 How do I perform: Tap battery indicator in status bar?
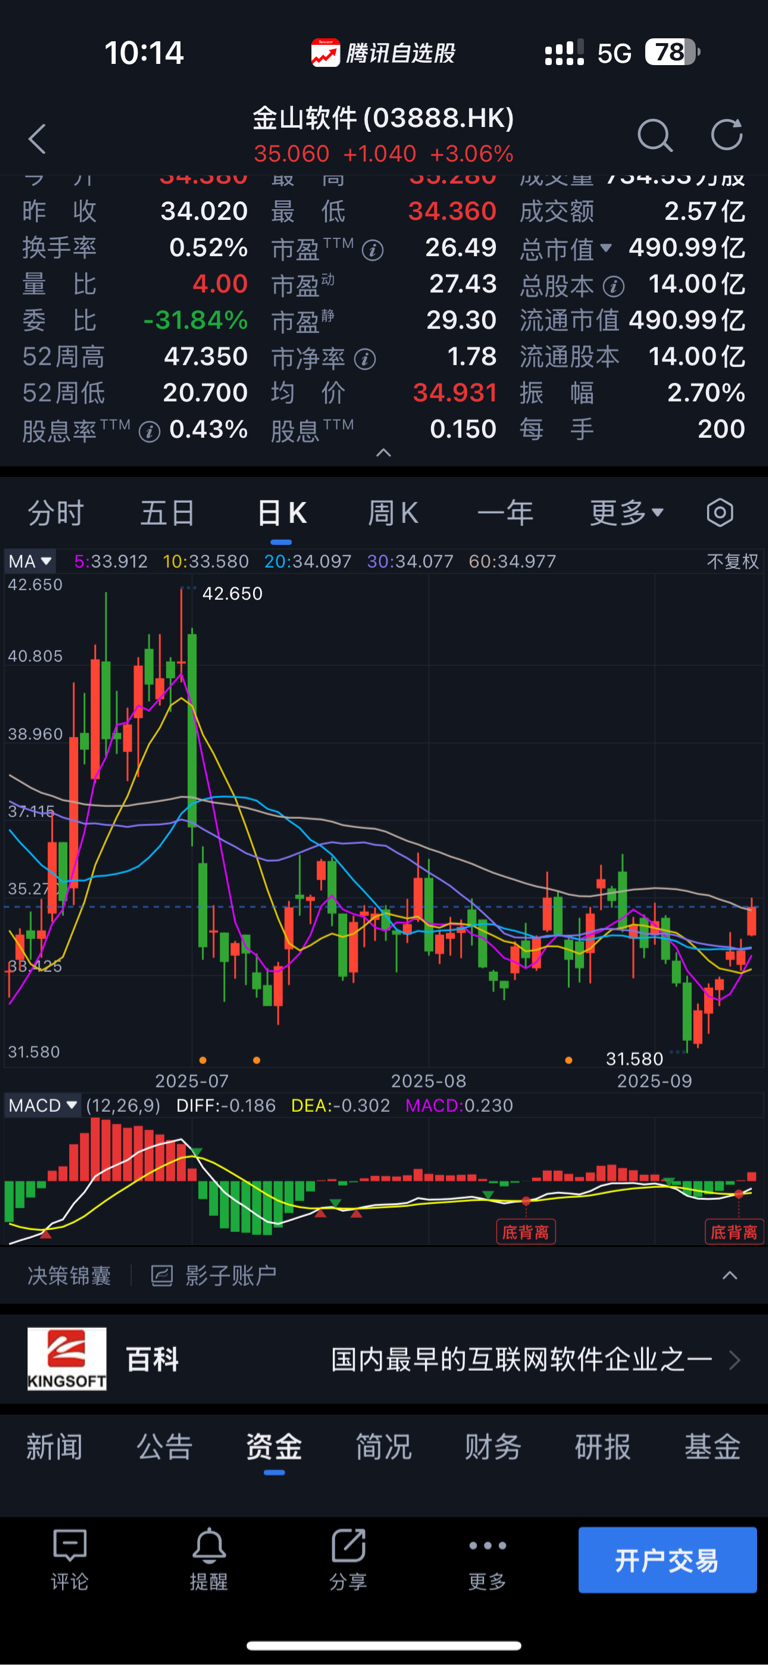tap(672, 52)
